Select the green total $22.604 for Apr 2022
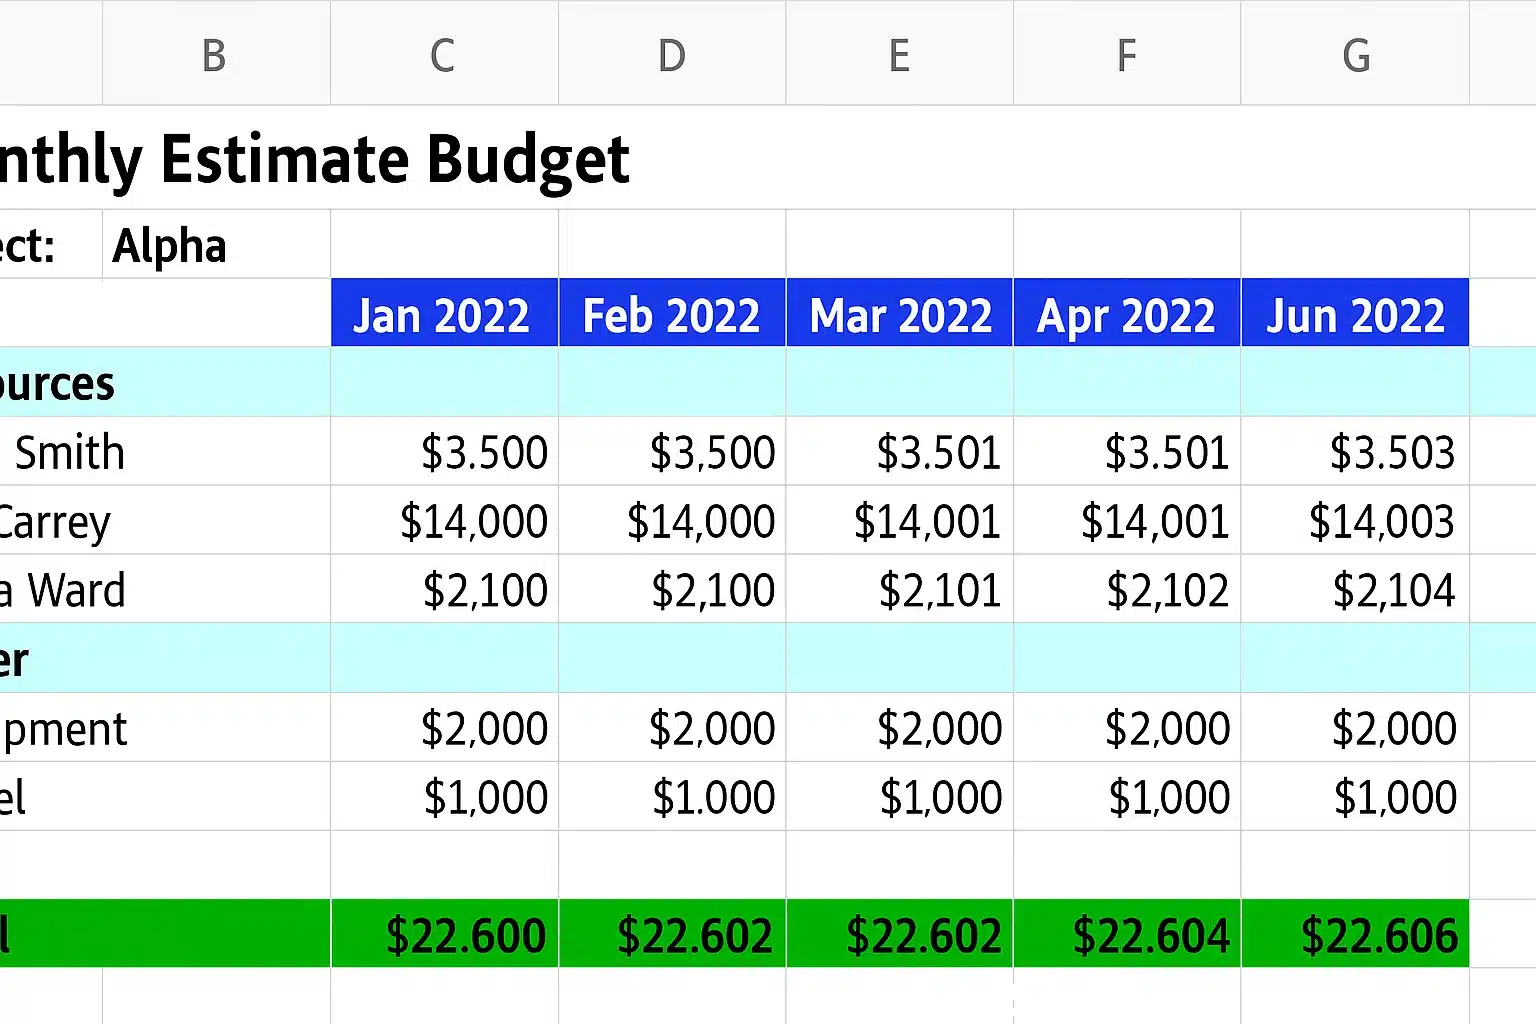The height and width of the screenshot is (1024, 1536). coord(1127,934)
